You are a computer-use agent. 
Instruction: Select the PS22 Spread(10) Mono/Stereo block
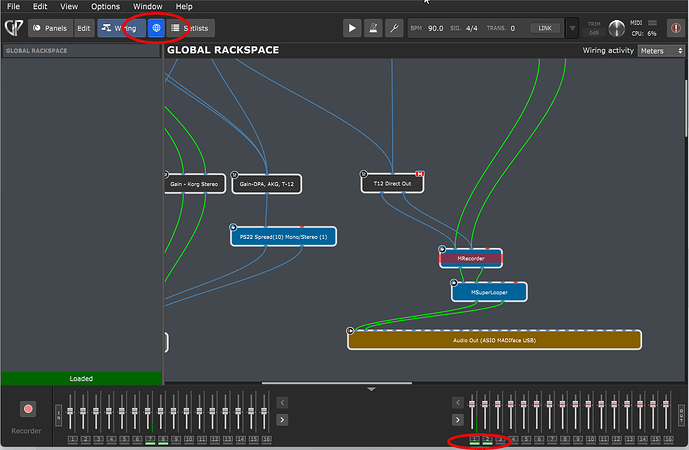(283, 237)
